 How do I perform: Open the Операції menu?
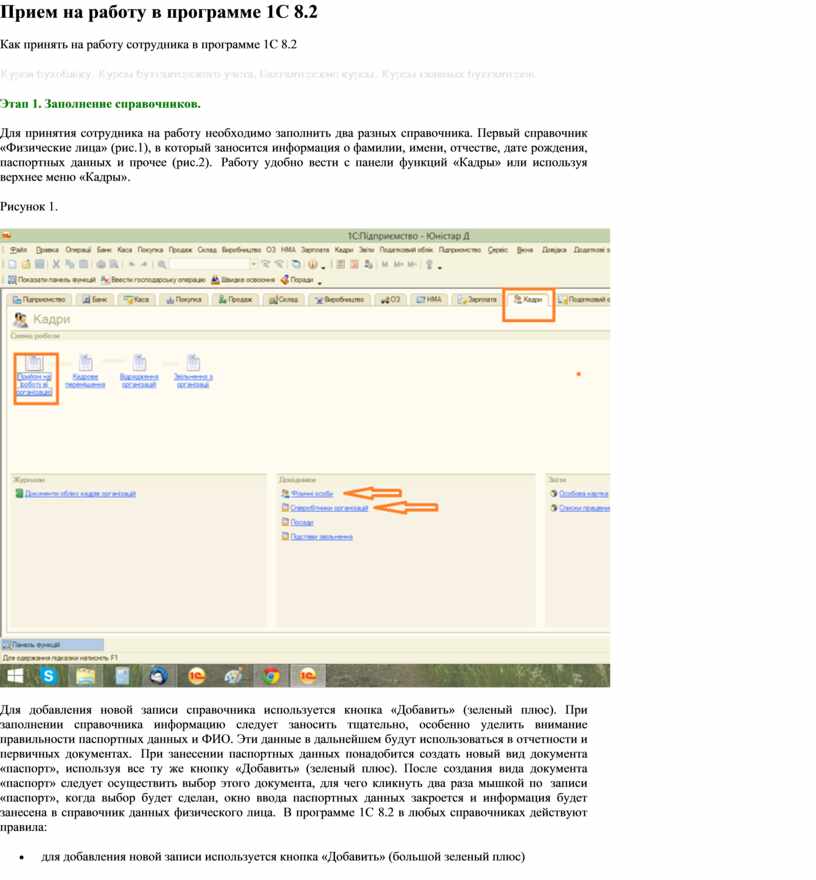tap(78, 250)
